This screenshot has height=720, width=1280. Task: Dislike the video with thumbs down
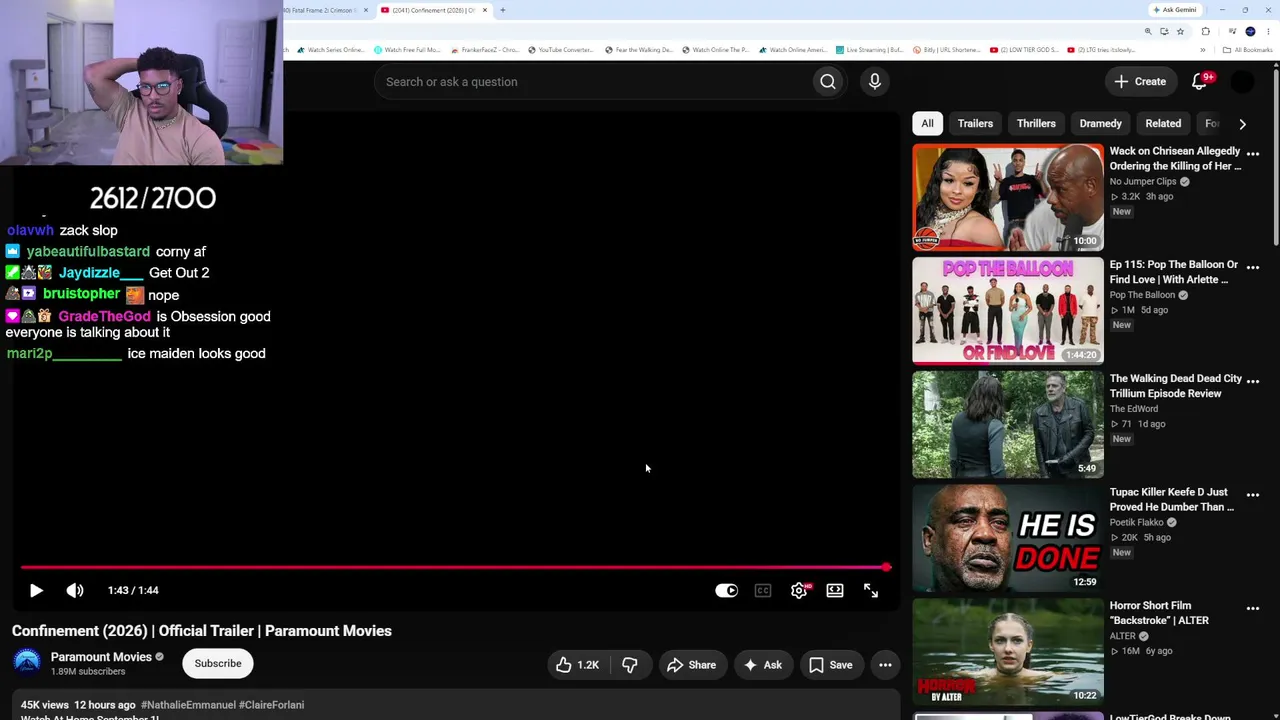[630, 665]
